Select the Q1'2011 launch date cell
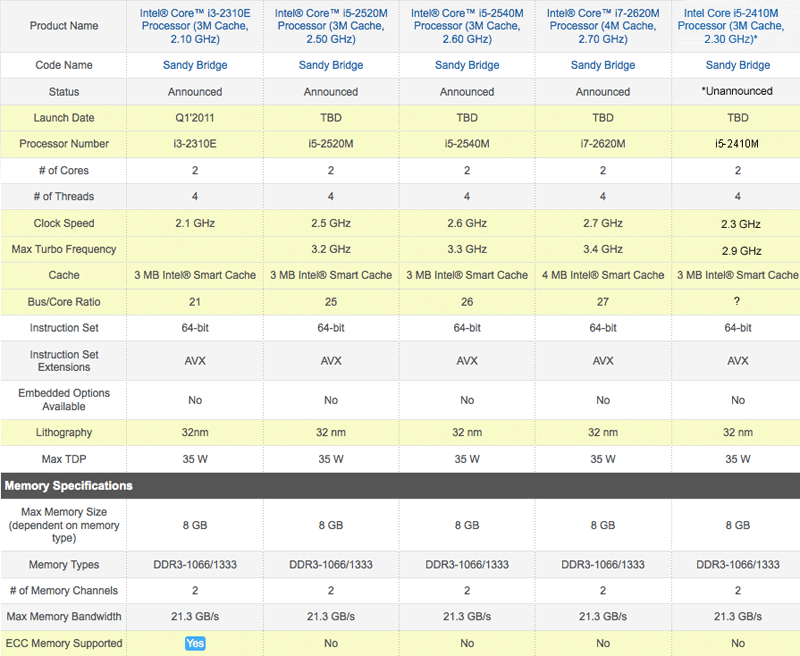The height and width of the screenshot is (656, 800). point(195,118)
